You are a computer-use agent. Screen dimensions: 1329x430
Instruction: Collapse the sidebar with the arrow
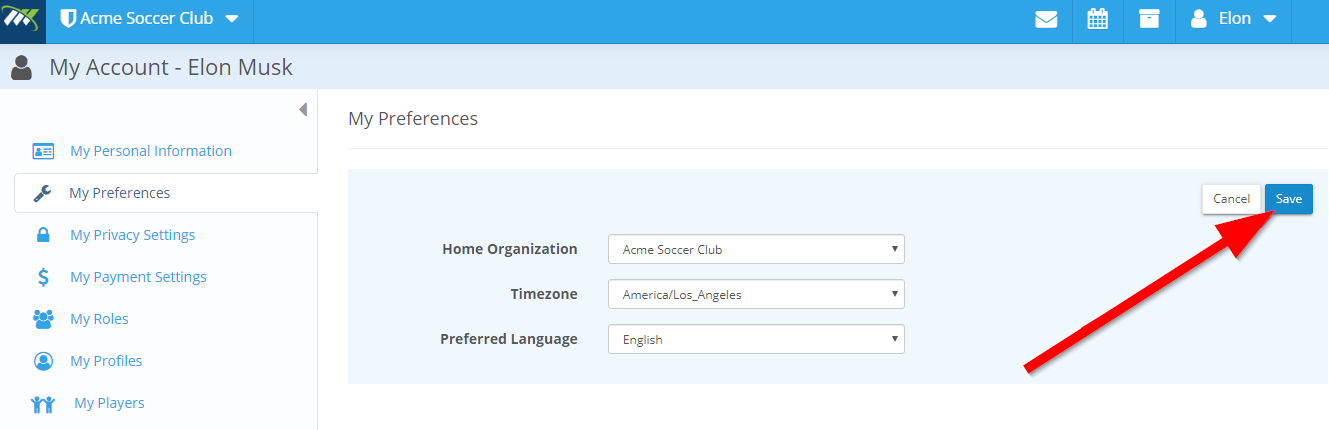(303, 109)
